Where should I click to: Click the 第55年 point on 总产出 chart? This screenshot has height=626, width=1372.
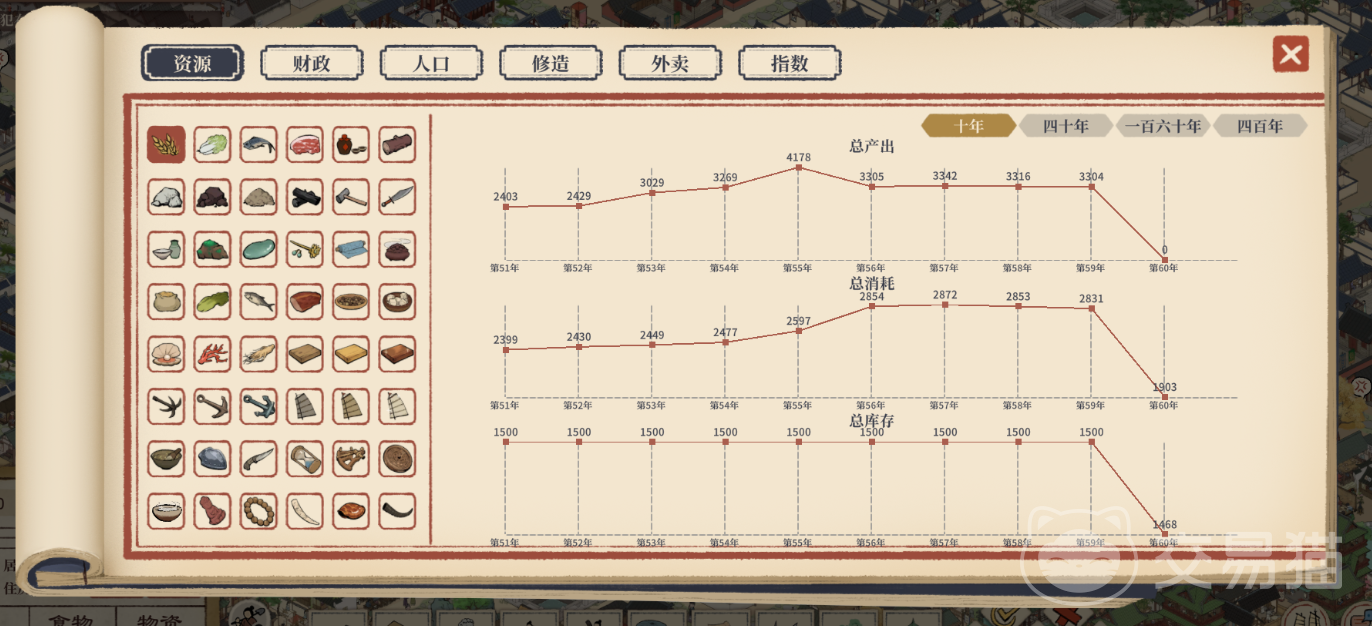[x=798, y=168]
